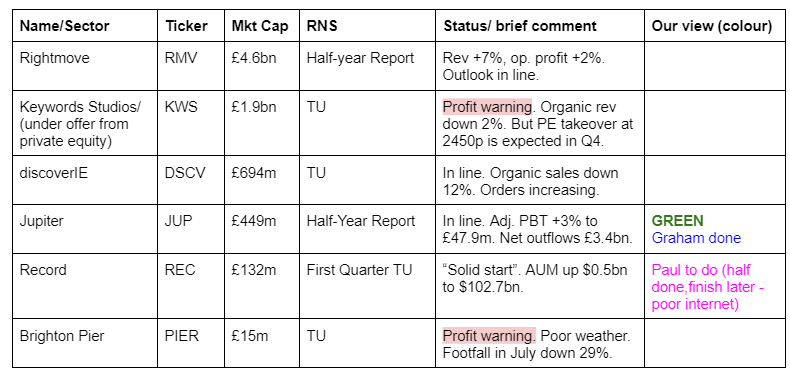The width and height of the screenshot is (790, 372).
Task: Select the First Quarter TU cell
Action: pos(367,286)
